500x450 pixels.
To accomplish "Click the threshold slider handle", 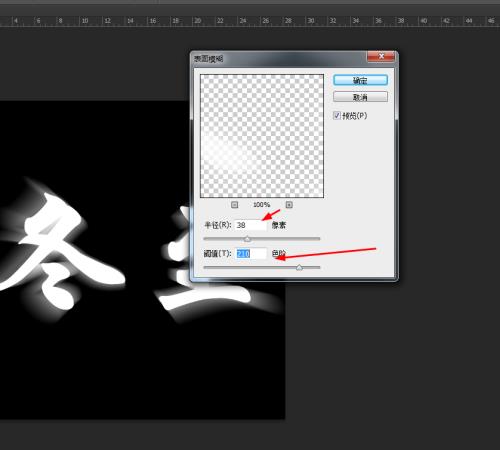I will (x=299, y=267).
